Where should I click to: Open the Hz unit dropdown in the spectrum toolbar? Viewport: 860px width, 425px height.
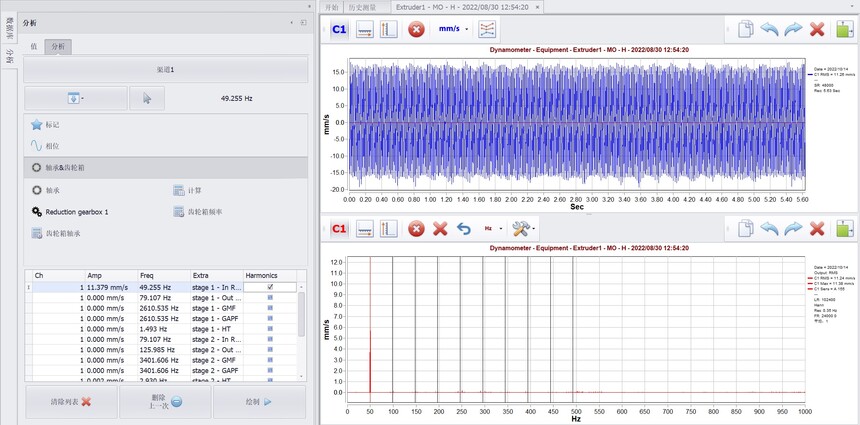tap(492, 228)
